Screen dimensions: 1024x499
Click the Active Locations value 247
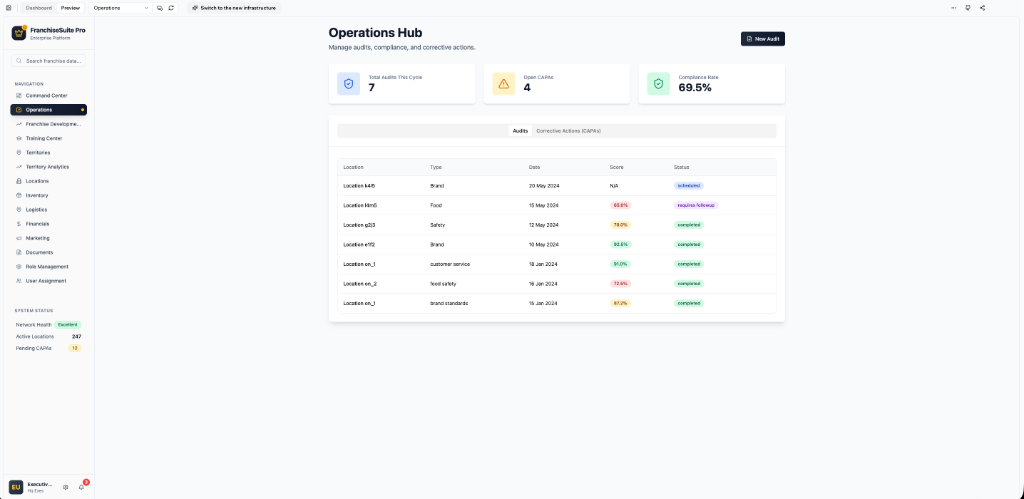[76, 336]
